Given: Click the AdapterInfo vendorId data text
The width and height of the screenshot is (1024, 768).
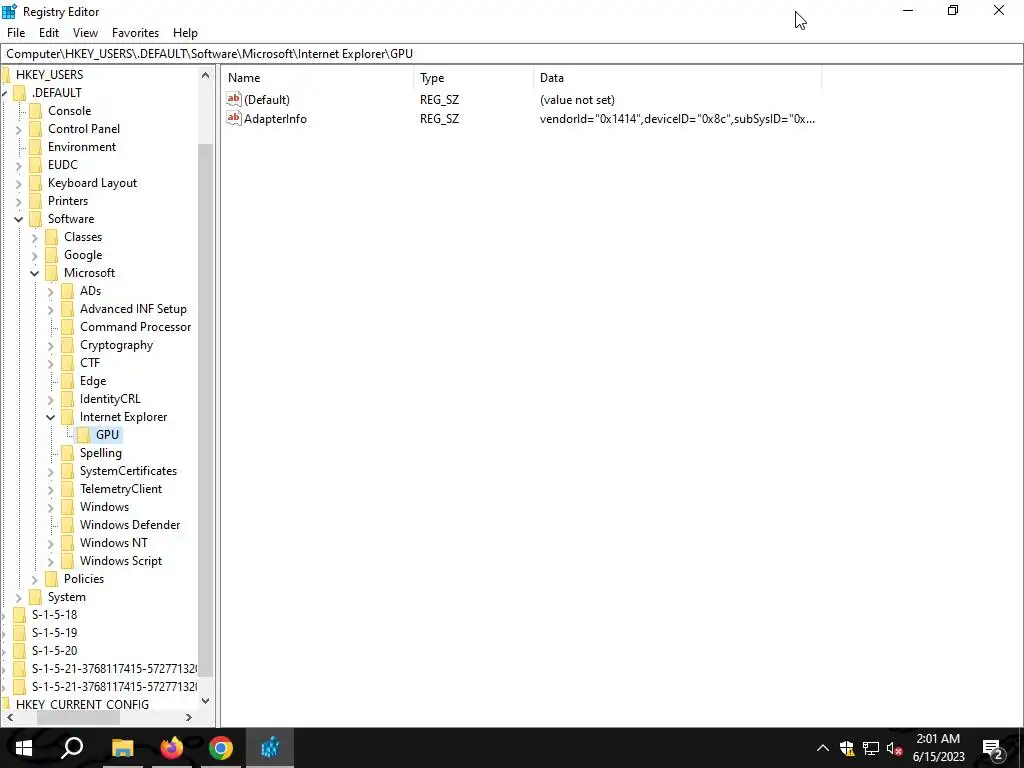Looking at the screenshot, I should coord(677,119).
